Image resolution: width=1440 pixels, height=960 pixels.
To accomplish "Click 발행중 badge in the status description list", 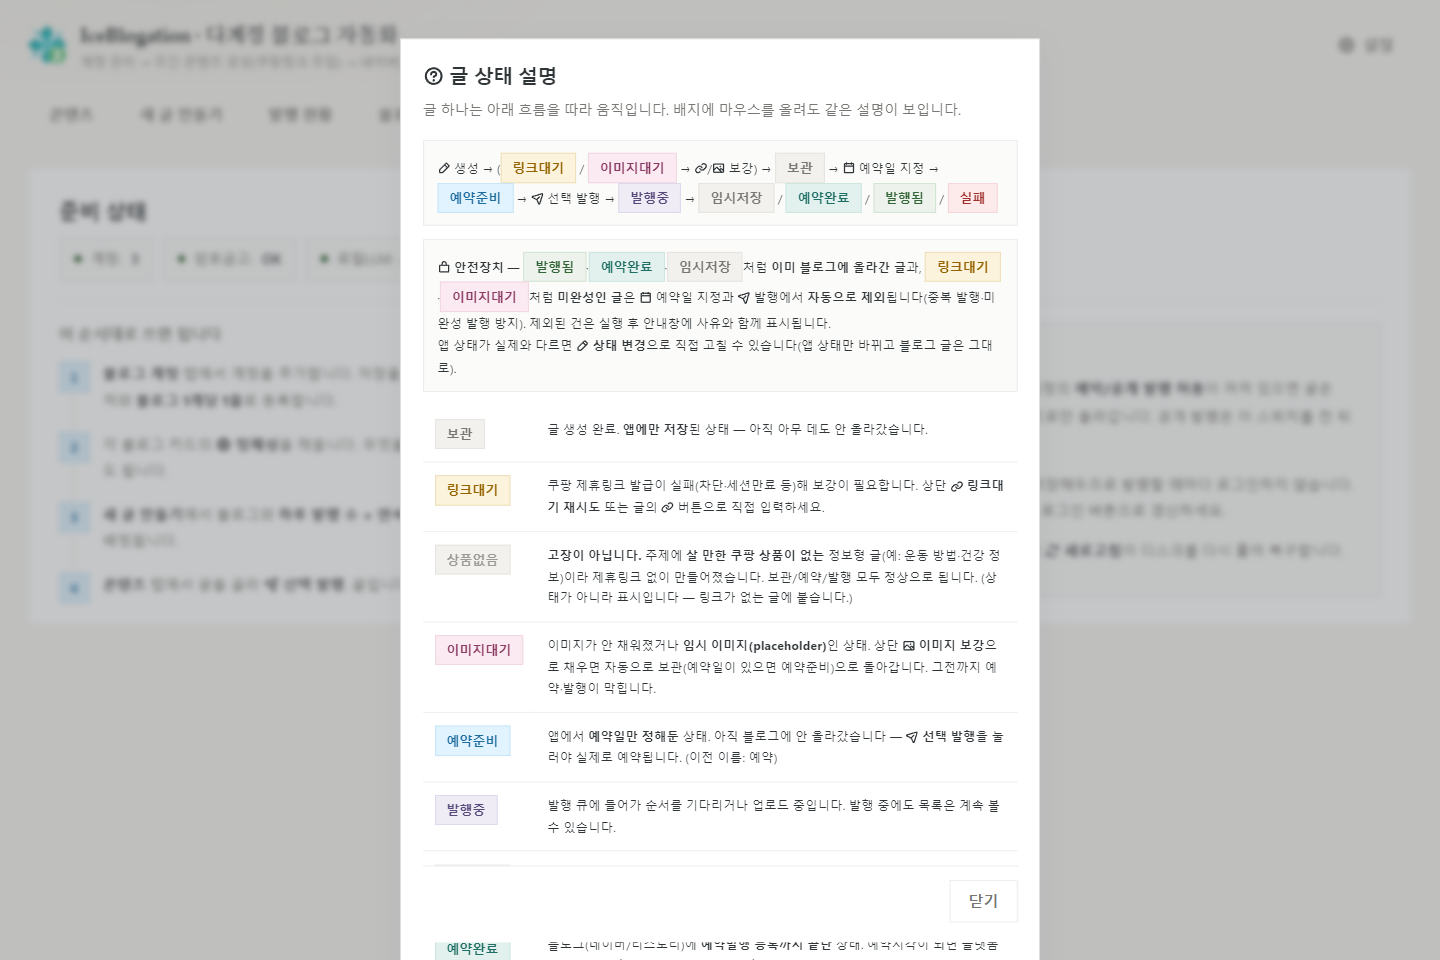I will pyautogui.click(x=466, y=810).
